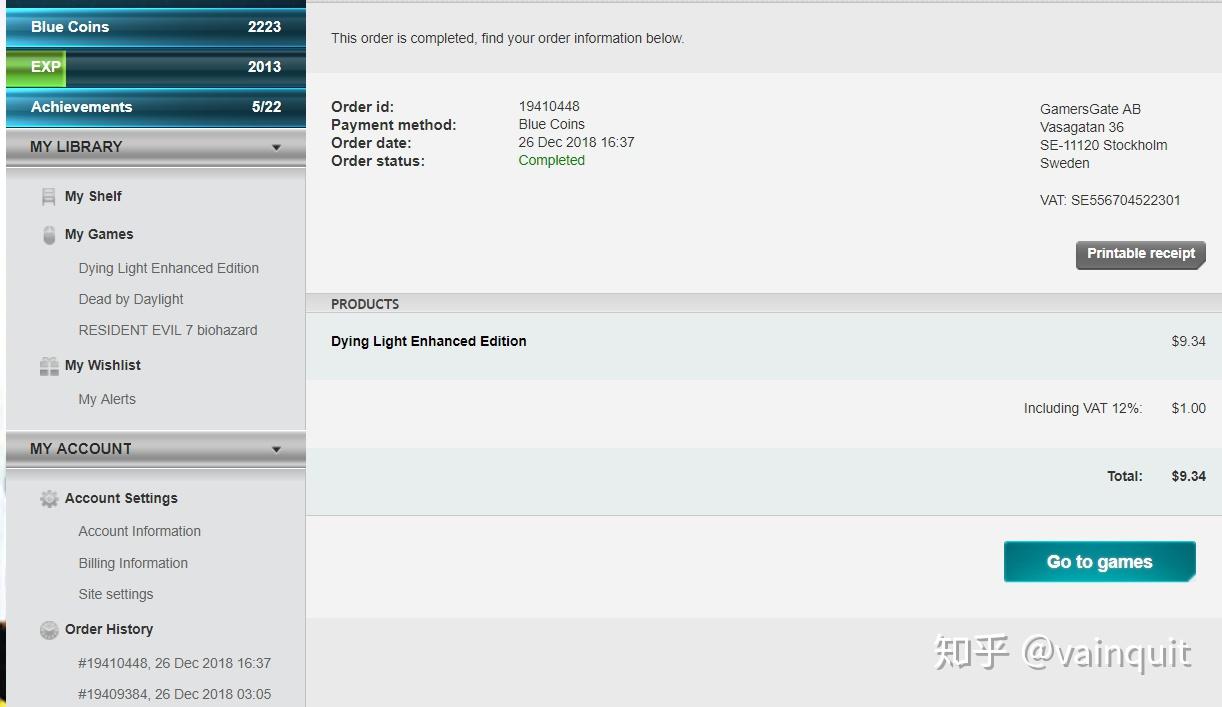Select RESIDENT EVIL 7 biohazard game
1222x707 pixels.
168,330
